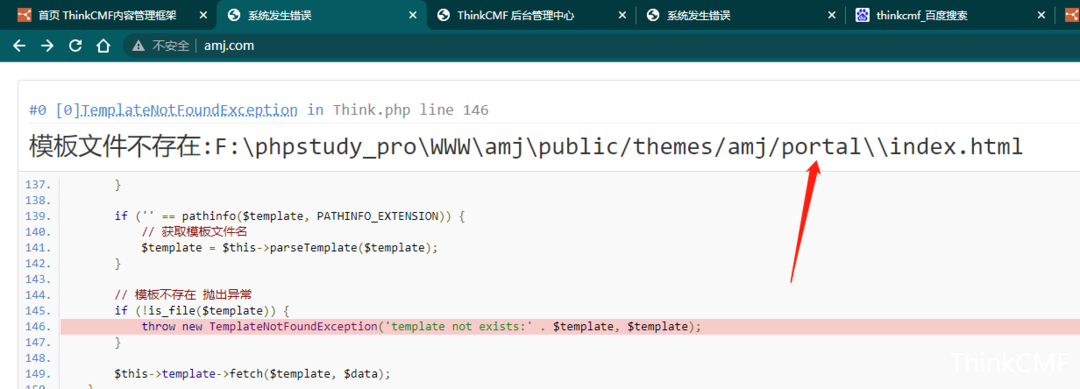
Task: Click highlighted line 146 throw statement
Action: pos(421,326)
